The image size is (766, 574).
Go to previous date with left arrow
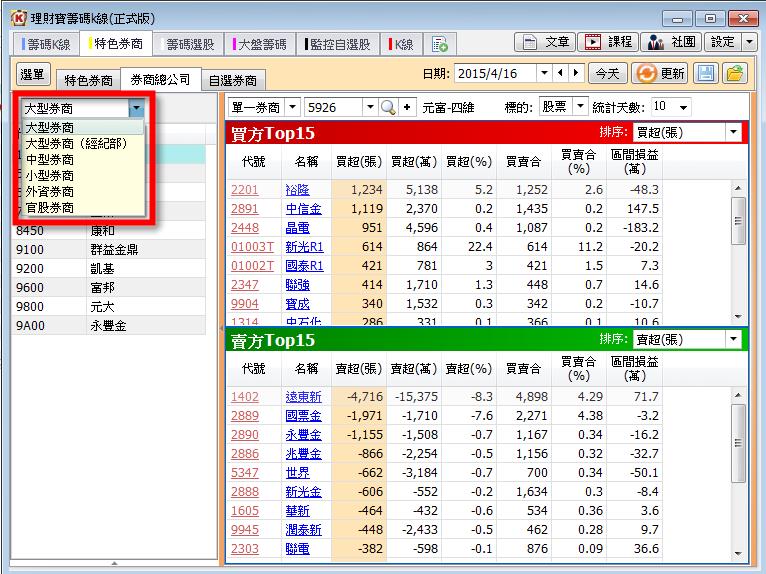(x=561, y=74)
